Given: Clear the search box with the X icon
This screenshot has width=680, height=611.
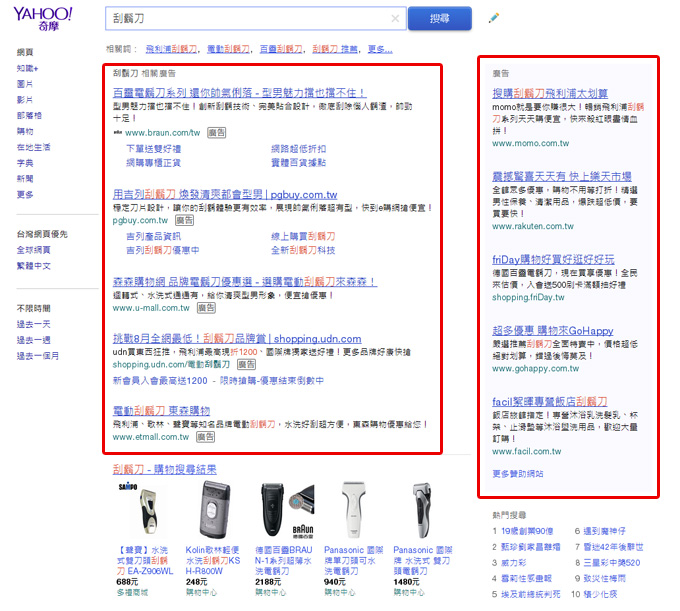Looking at the screenshot, I should click(x=395, y=19).
